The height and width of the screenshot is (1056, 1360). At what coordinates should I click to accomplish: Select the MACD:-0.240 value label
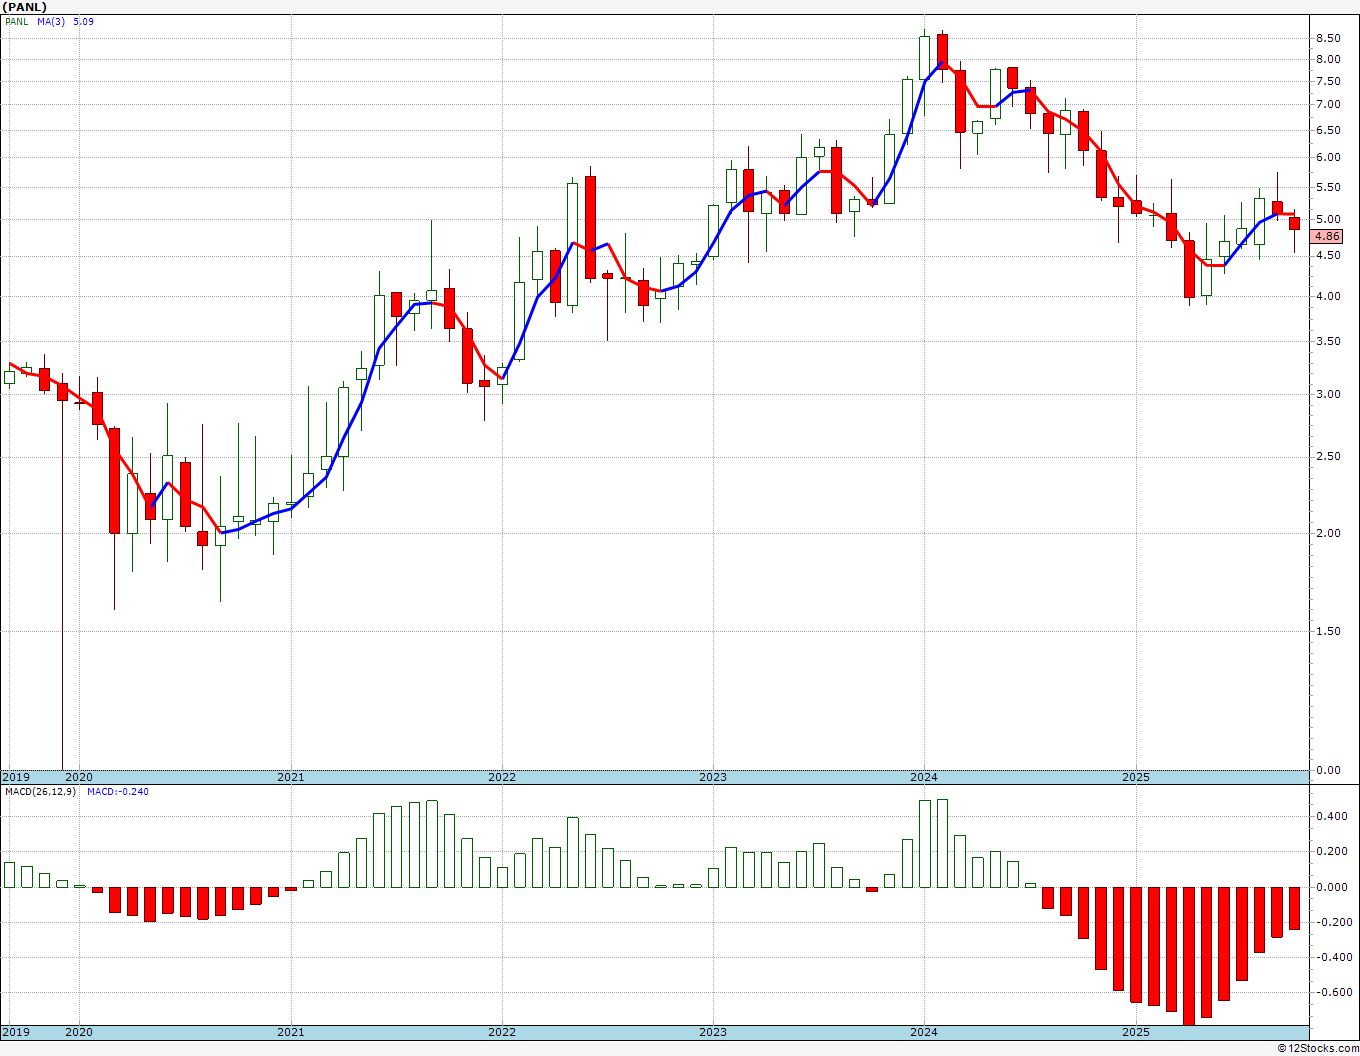pyautogui.click(x=118, y=792)
